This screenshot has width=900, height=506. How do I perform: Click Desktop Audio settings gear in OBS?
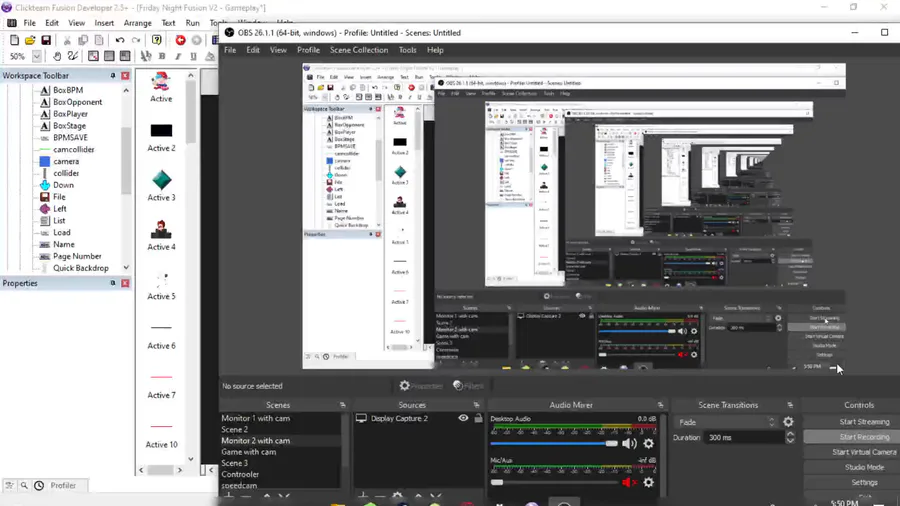tap(649, 443)
